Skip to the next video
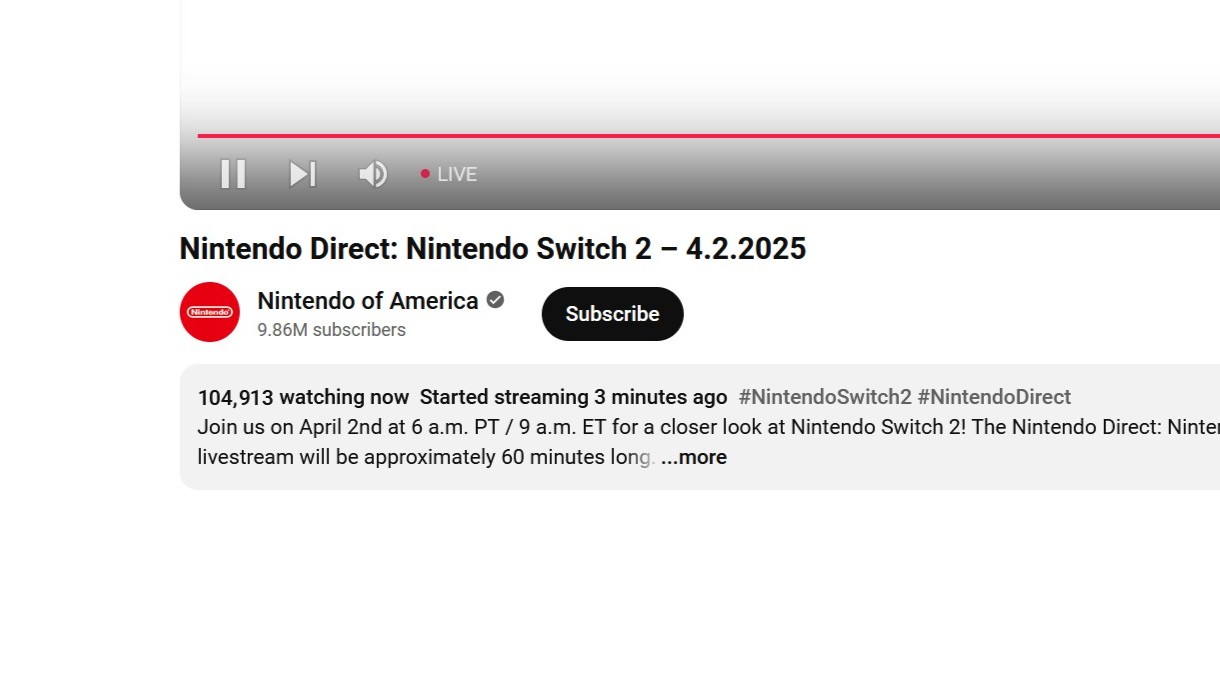 [303, 174]
